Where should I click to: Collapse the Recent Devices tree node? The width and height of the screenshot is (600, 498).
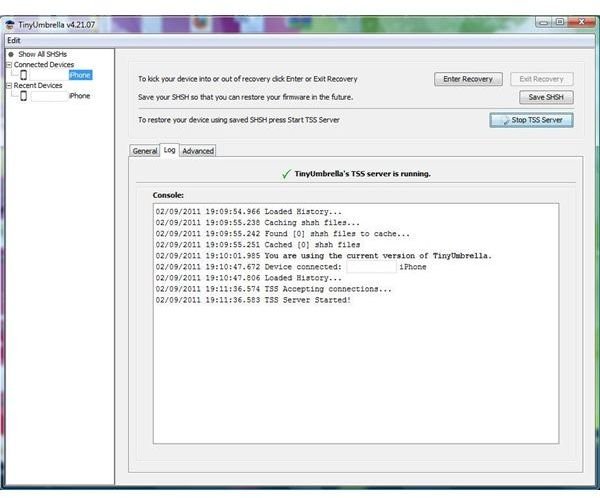pyautogui.click(x=9, y=85)
